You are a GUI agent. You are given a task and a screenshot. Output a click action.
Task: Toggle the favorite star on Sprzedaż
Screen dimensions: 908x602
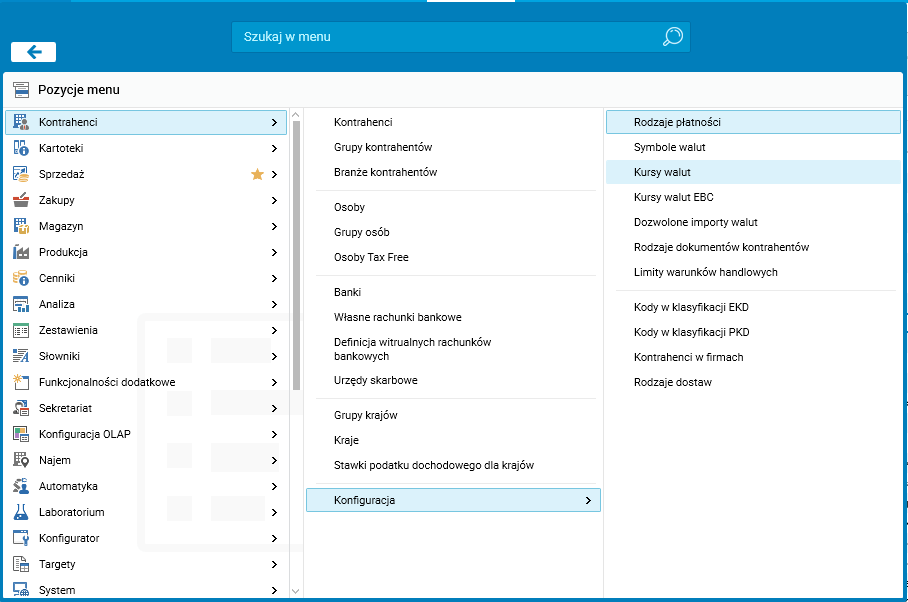tap(257, 174)
